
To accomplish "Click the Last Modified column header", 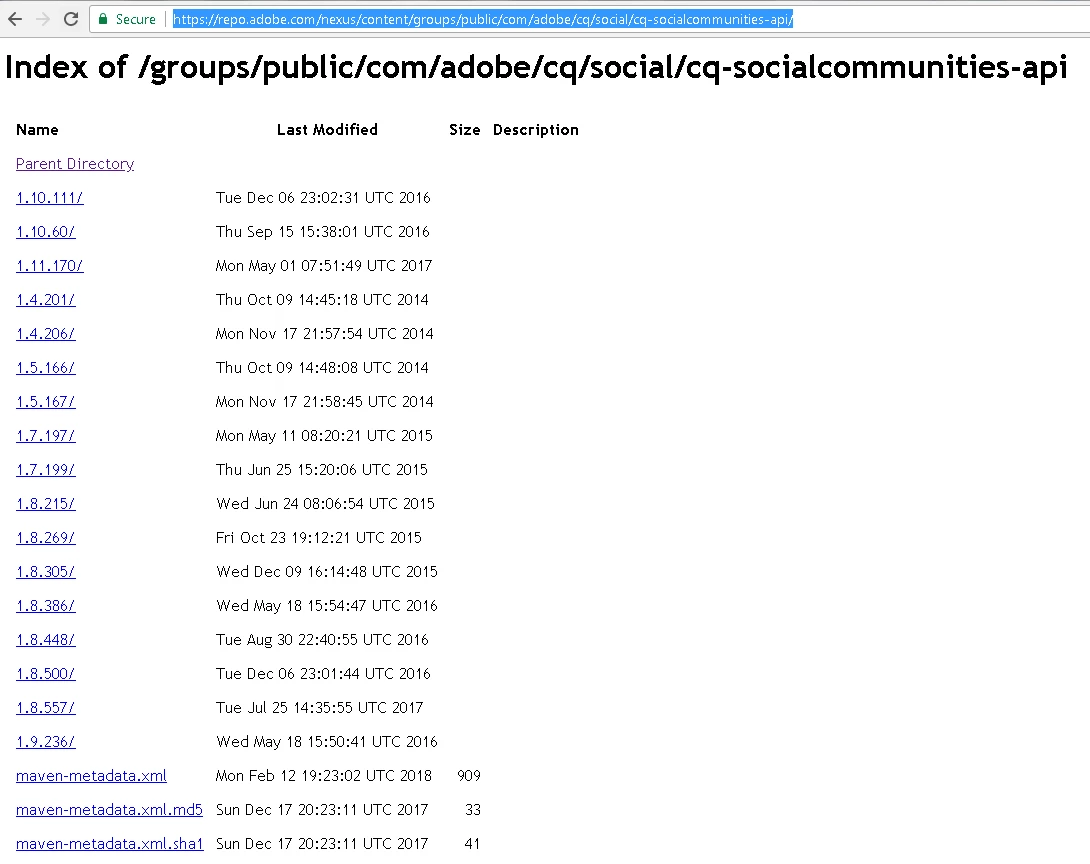I will [x=327, y=130].
